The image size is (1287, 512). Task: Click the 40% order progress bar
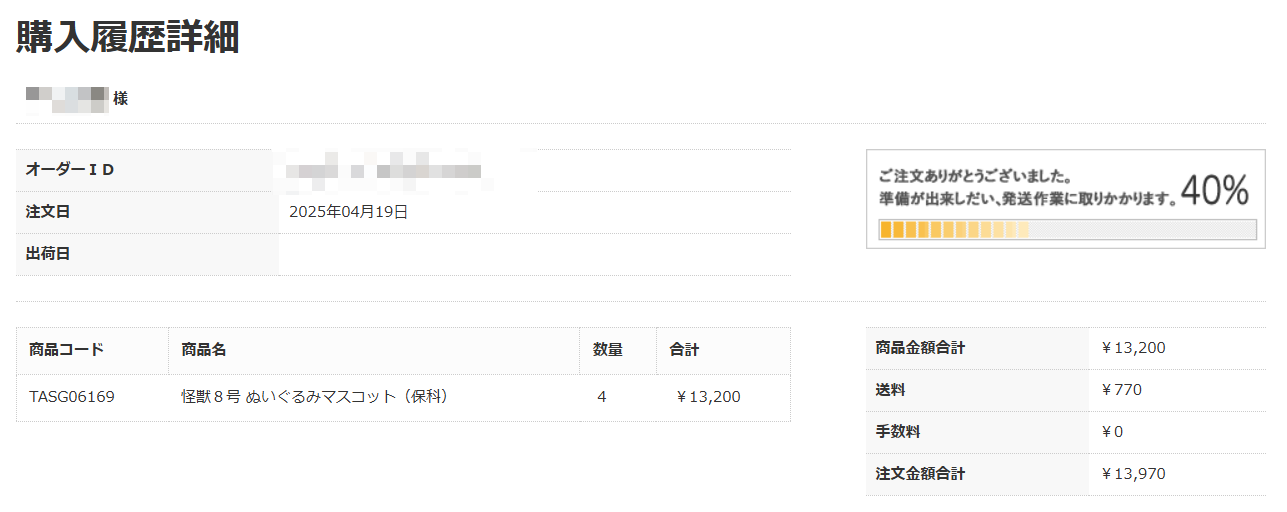point(1067,230)
